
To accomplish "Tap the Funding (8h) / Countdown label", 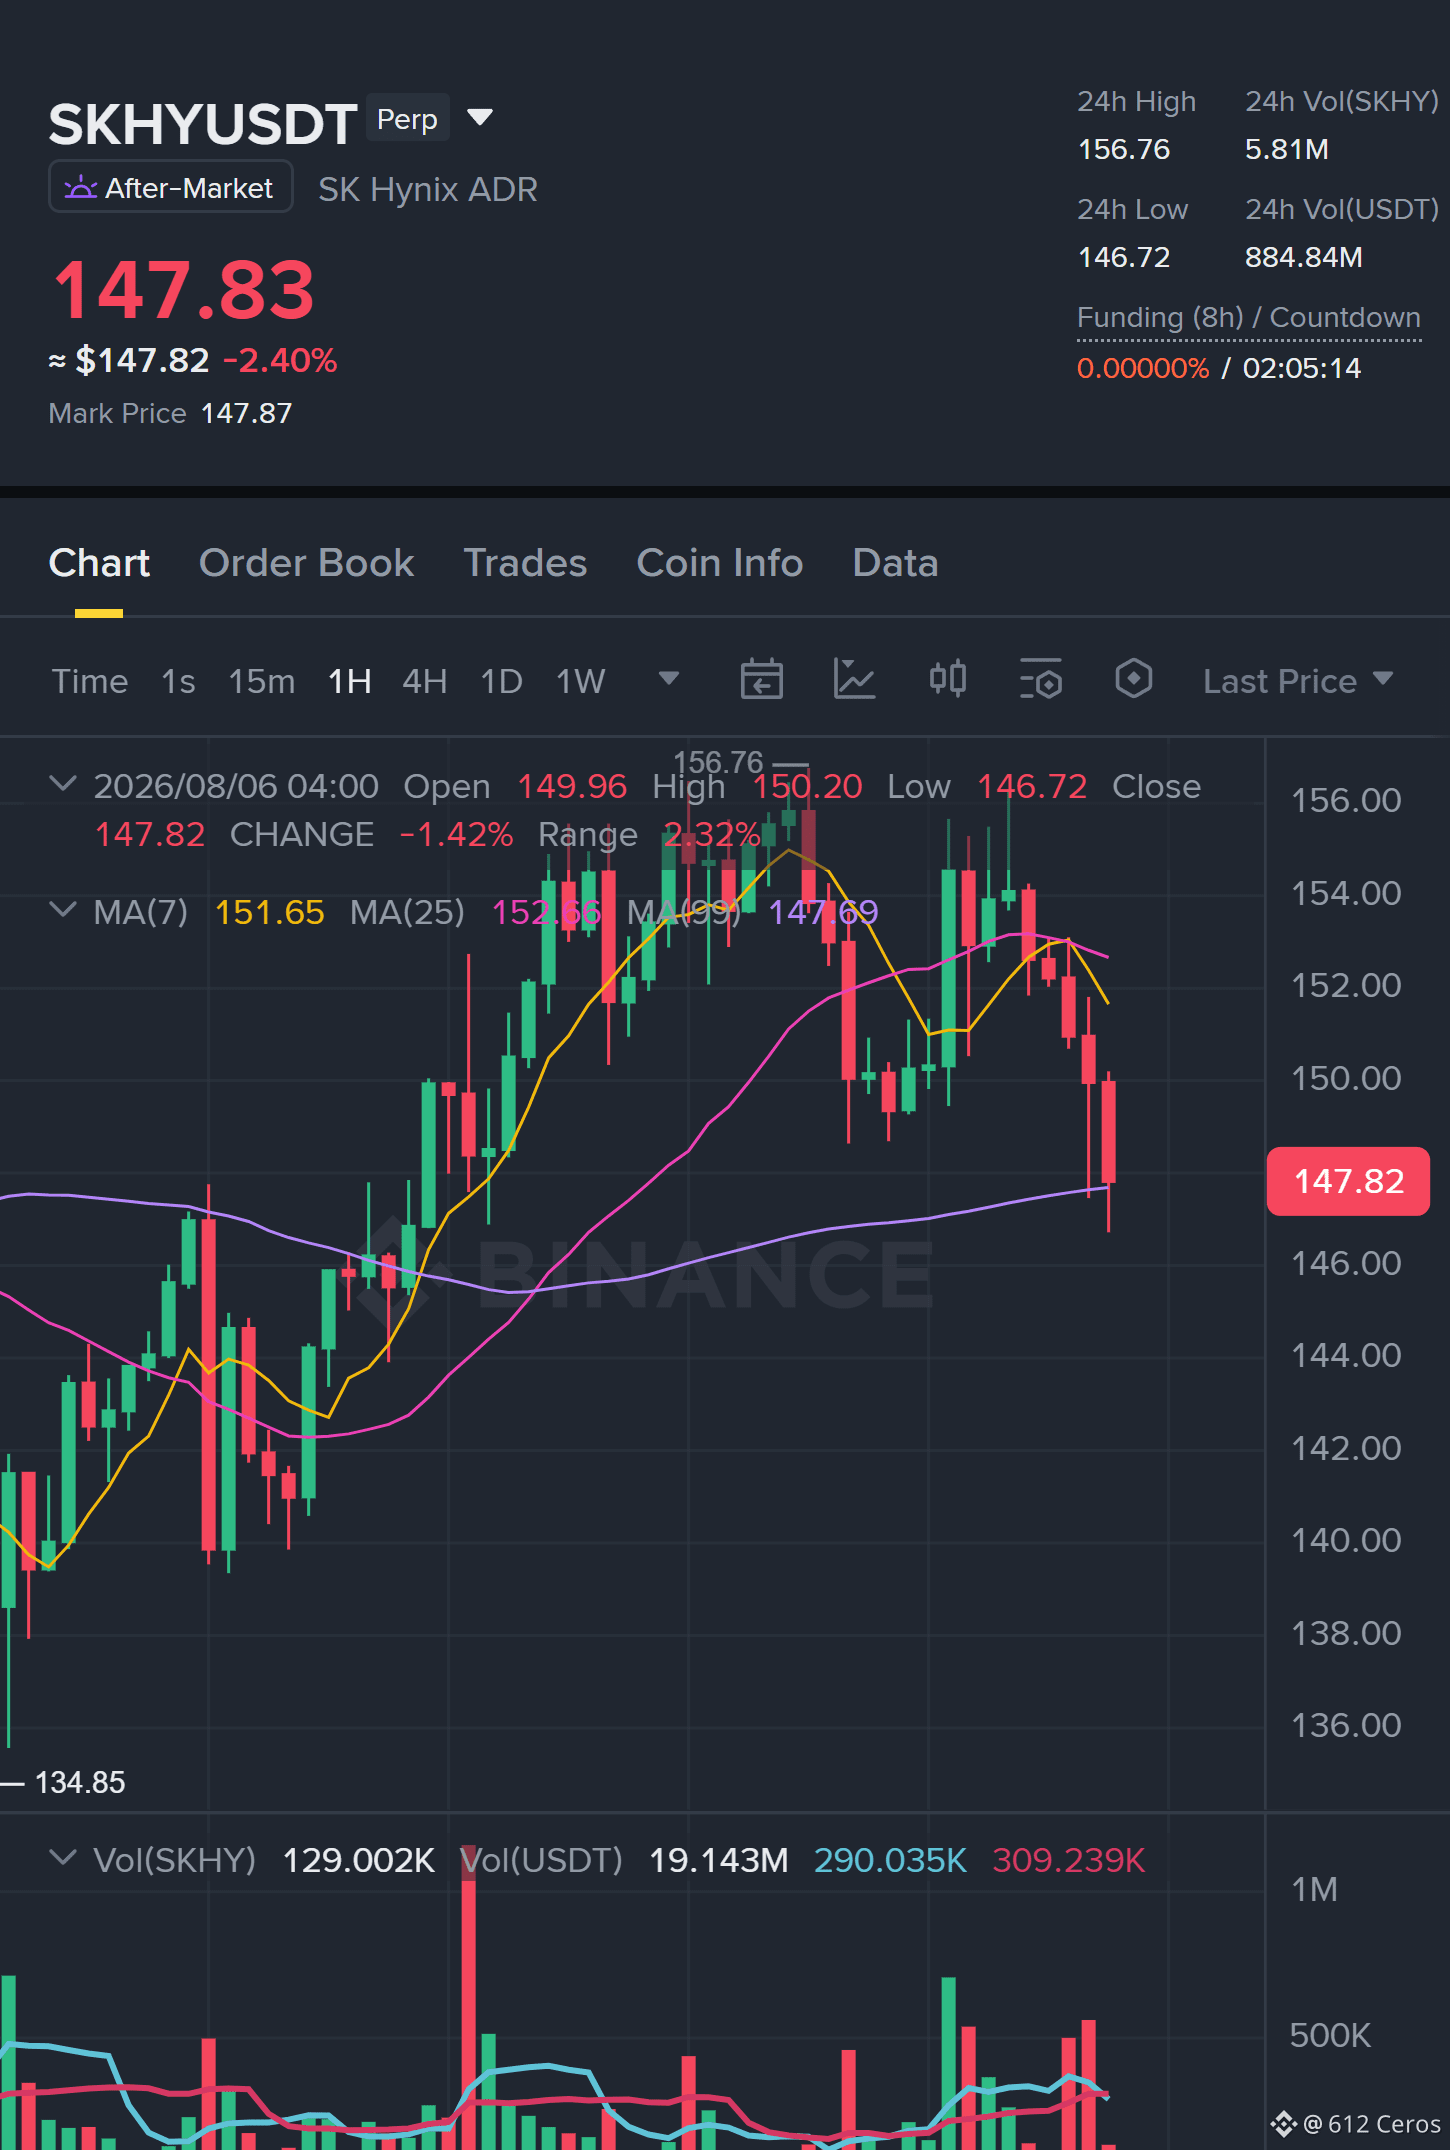I will tap(1249, 318).
